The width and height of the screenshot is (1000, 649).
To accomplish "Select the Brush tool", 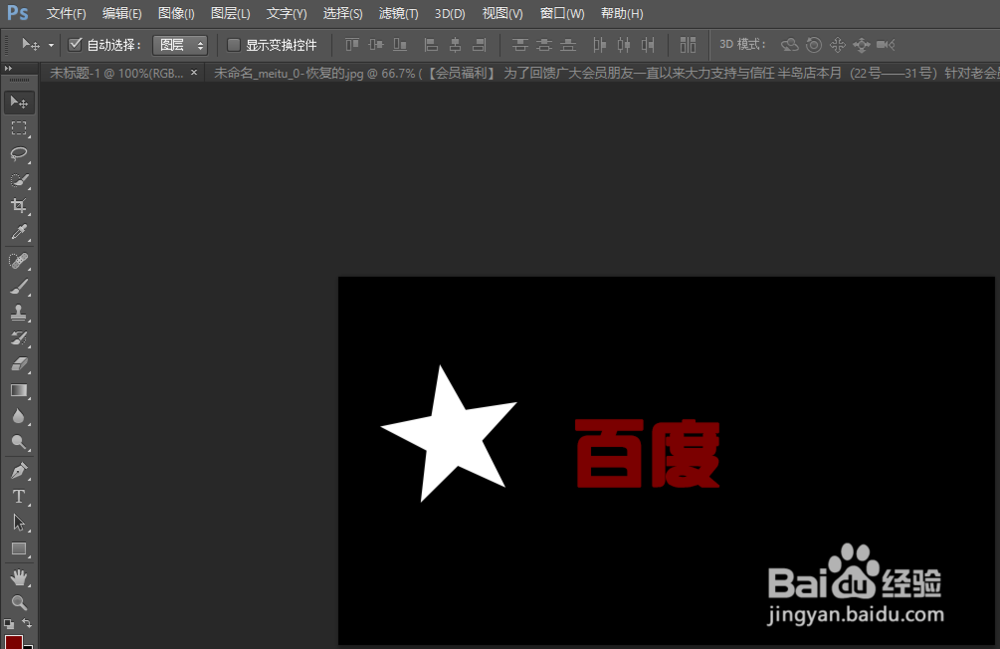I will click(x=19, y=287).
